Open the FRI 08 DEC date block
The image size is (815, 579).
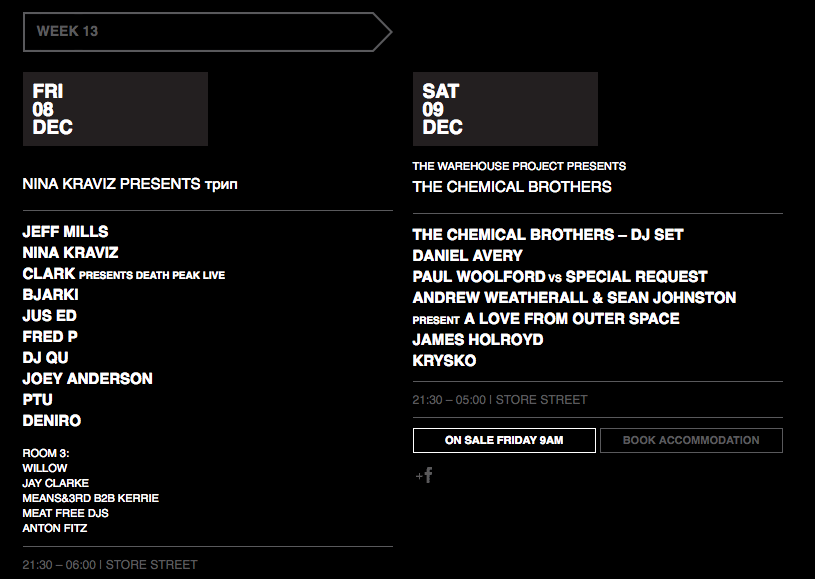[x=115, y=109]
